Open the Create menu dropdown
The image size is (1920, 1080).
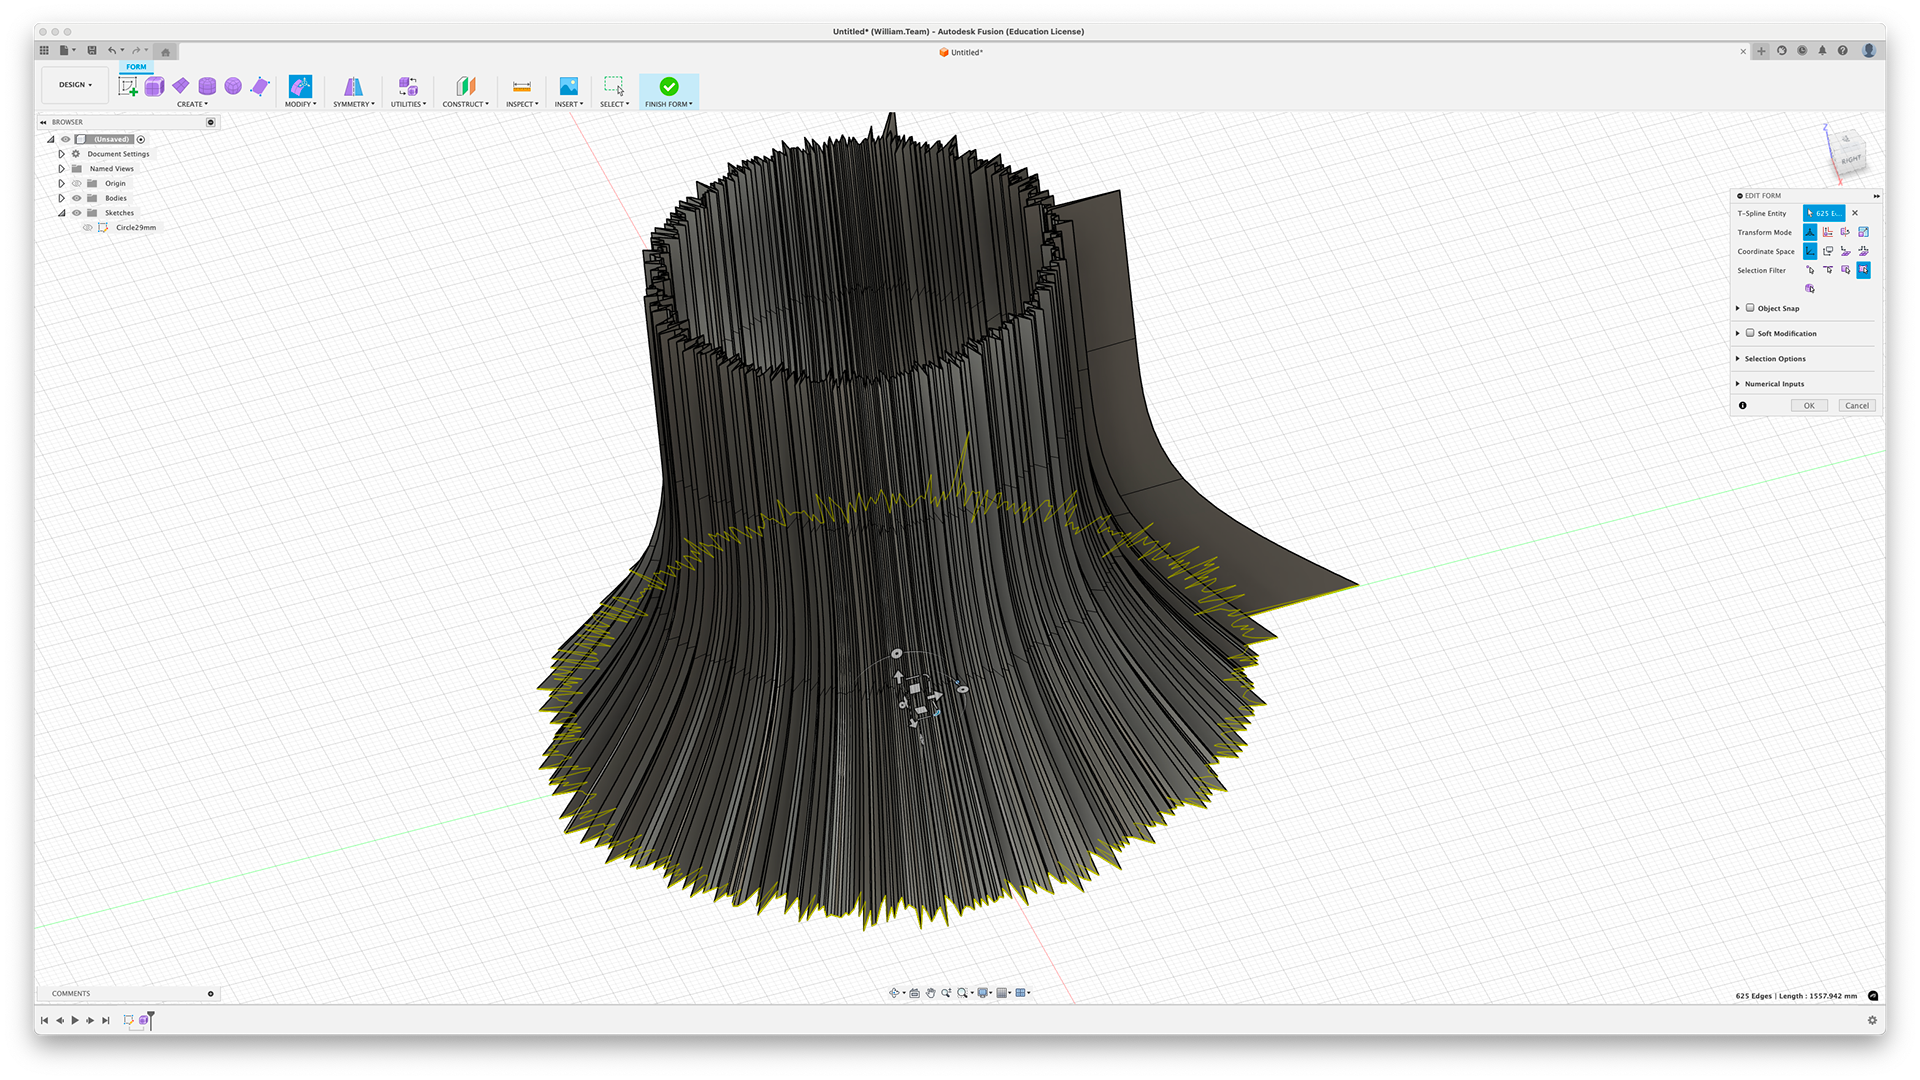pyautogui.click(x=192, y=104)
